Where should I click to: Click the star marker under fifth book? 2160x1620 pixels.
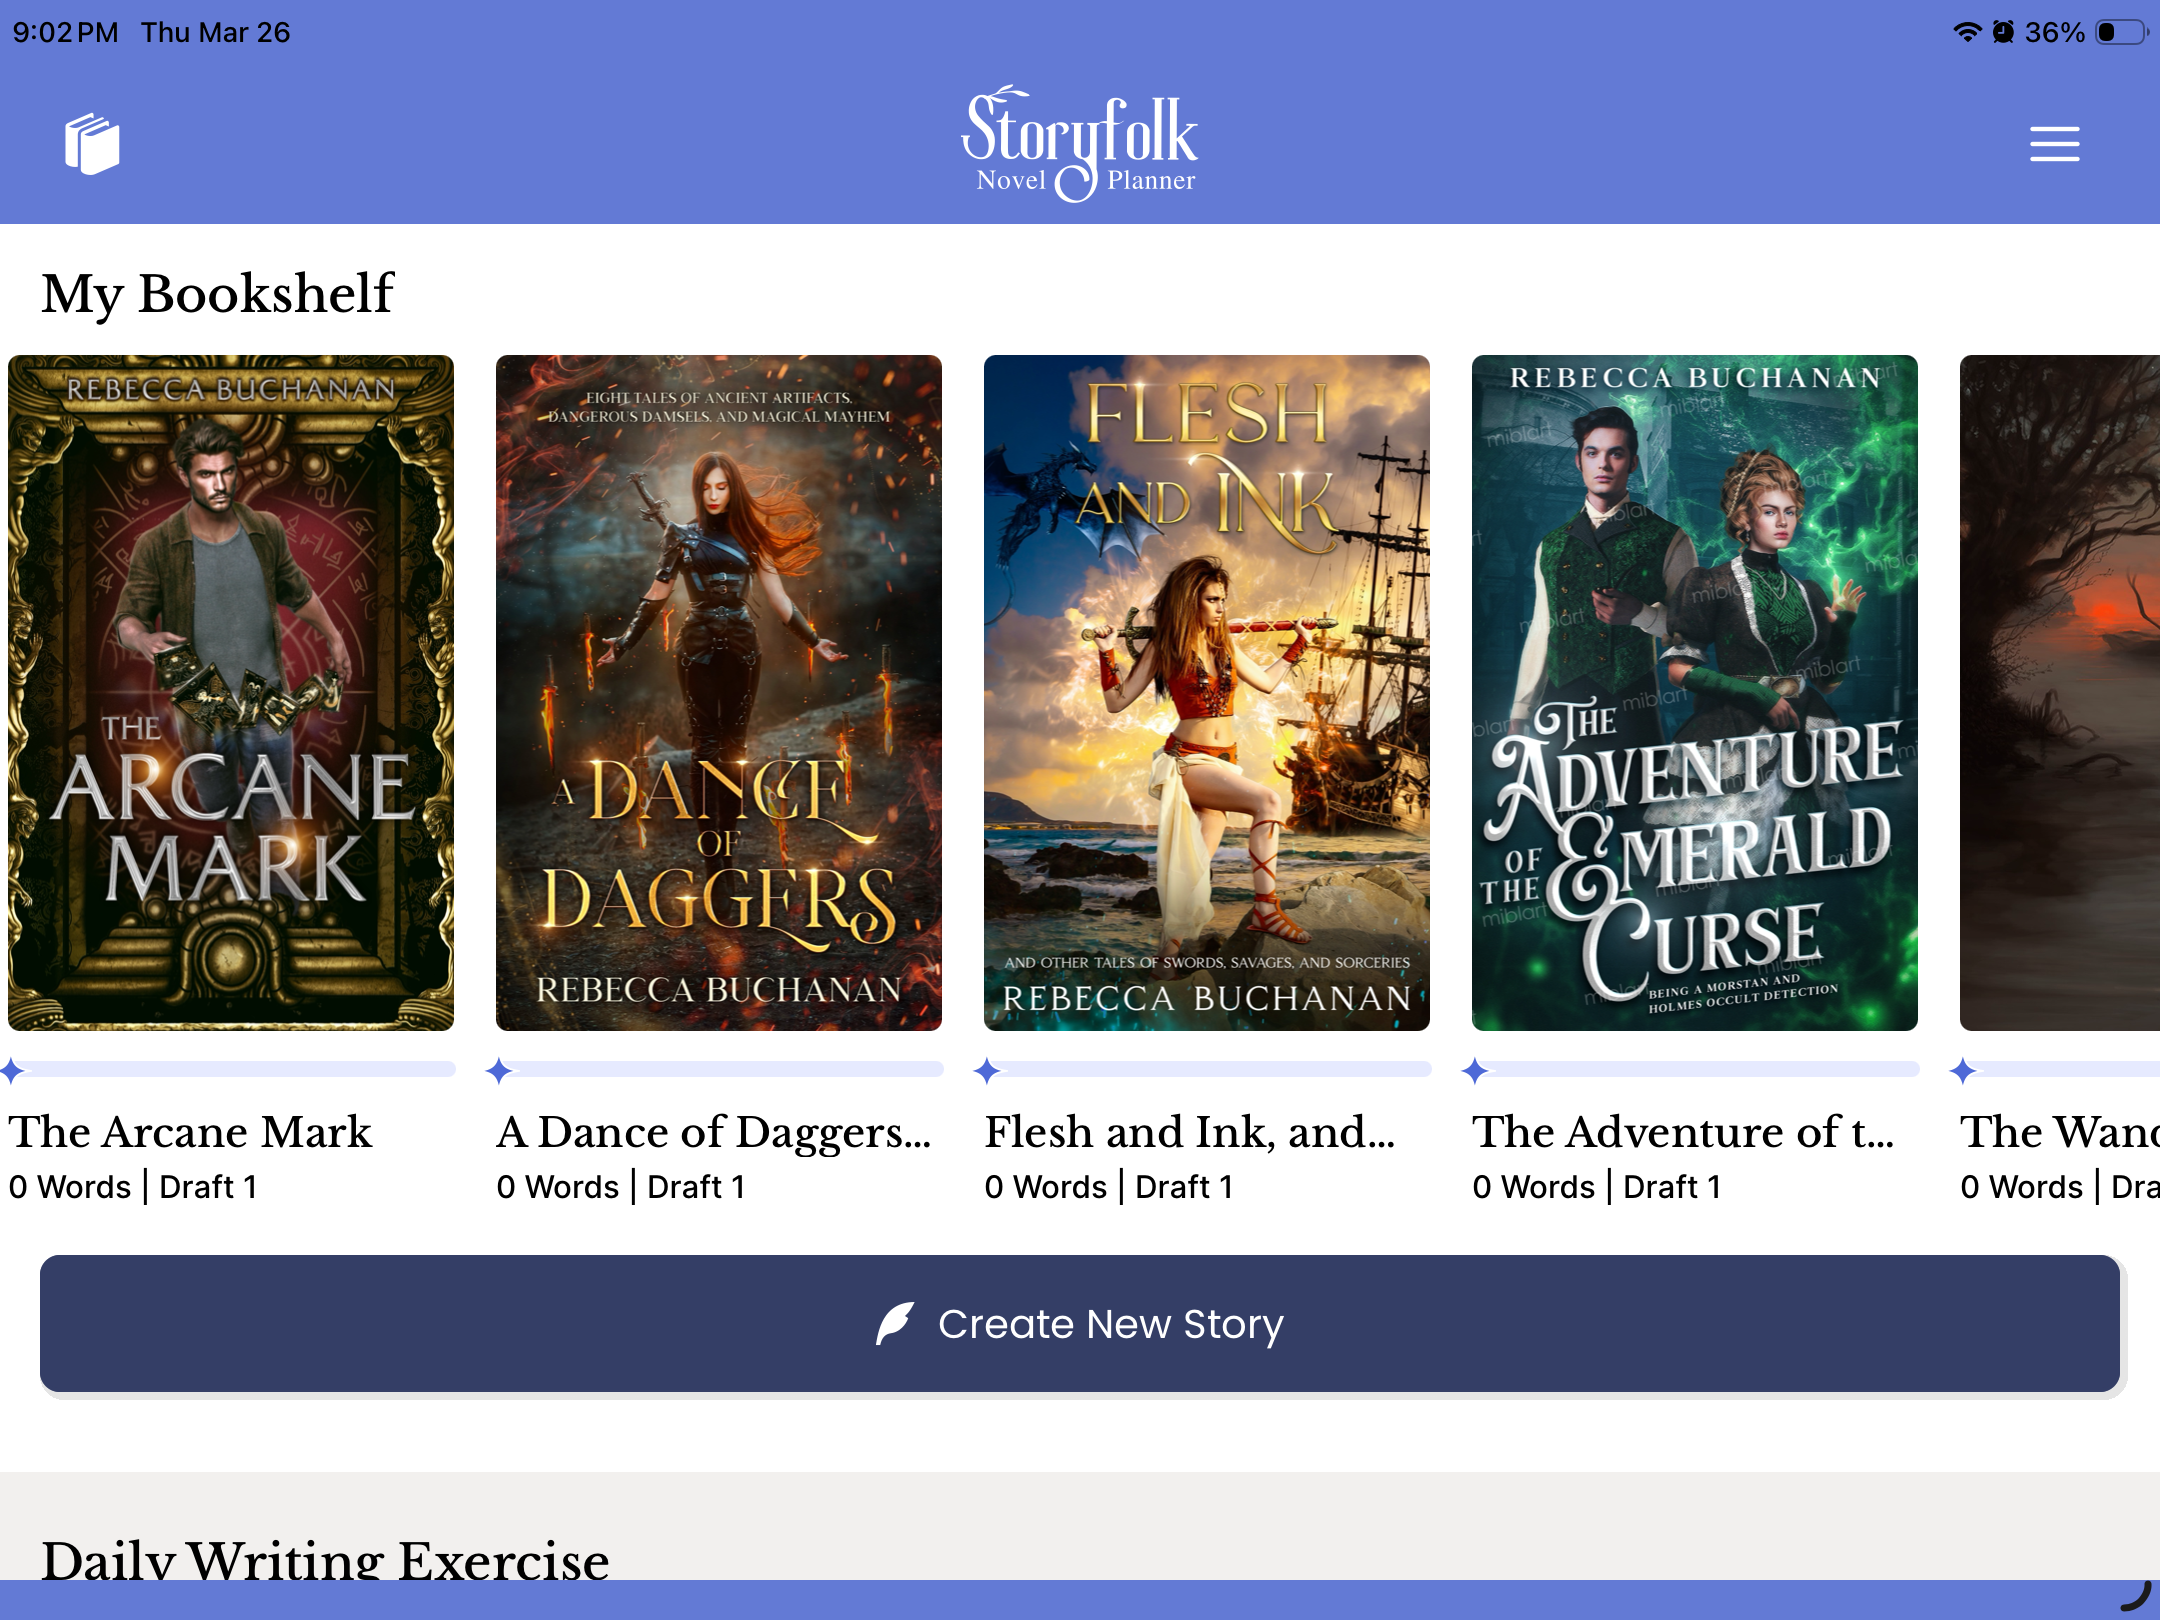tap(1963, 1071)
